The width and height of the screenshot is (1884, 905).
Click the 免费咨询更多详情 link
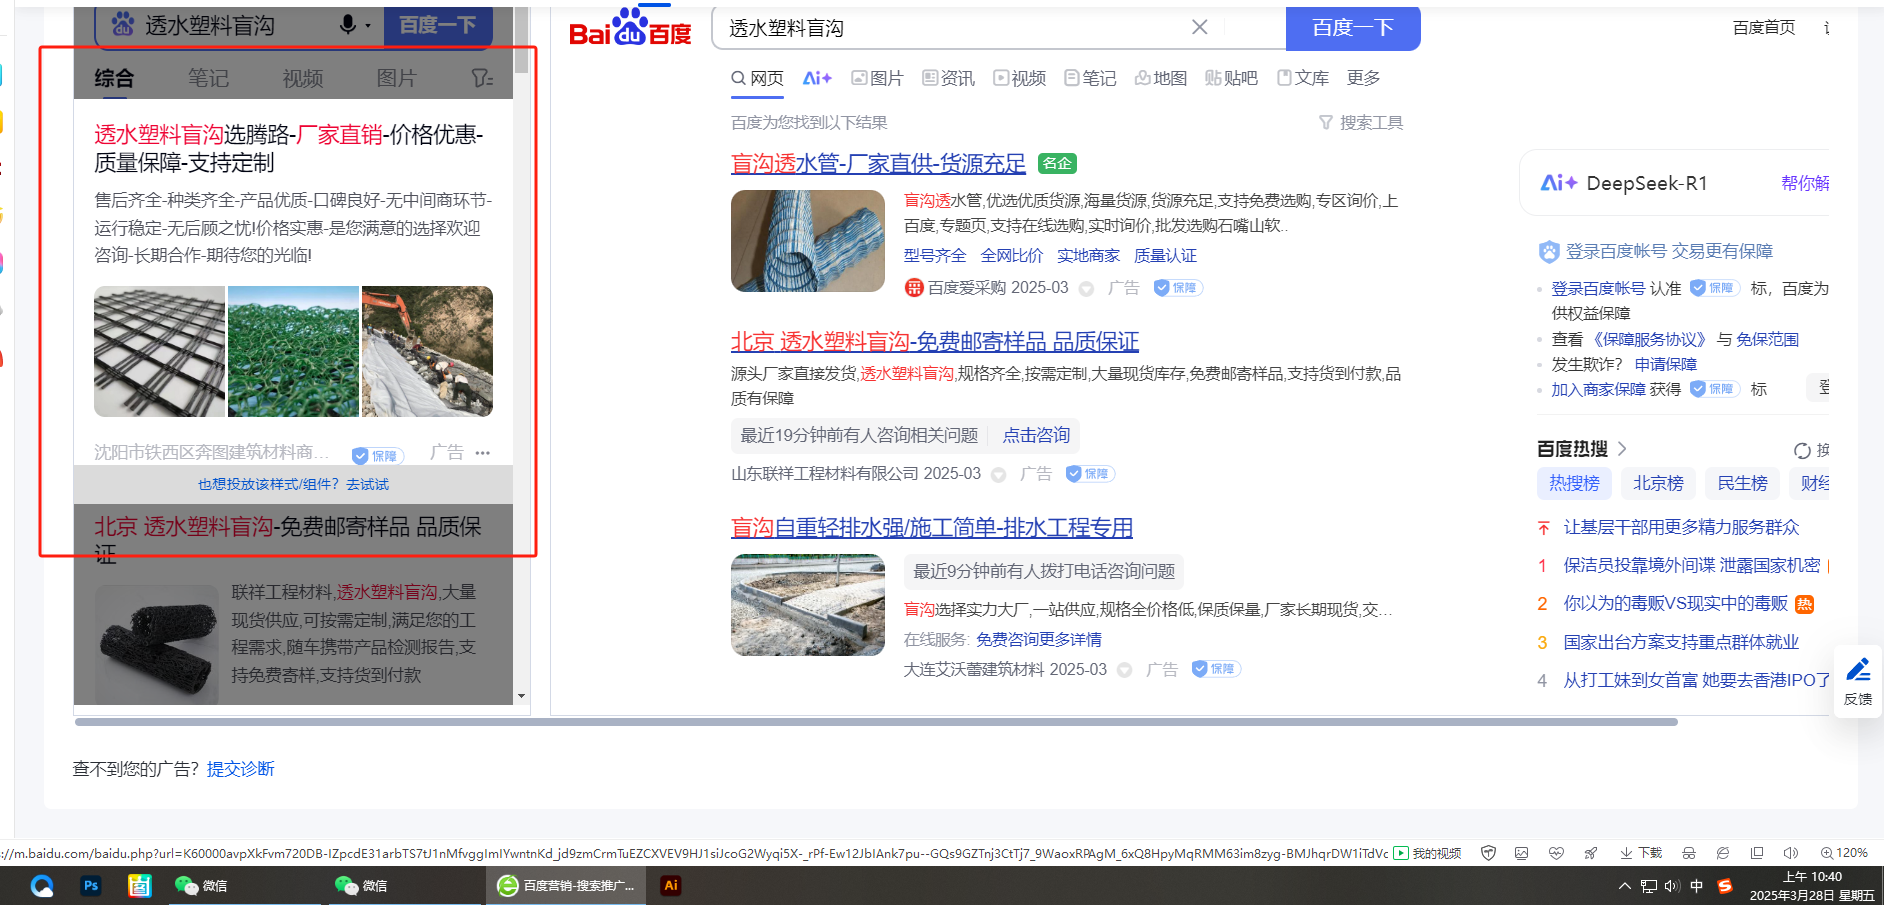[x=1039, y=639]
